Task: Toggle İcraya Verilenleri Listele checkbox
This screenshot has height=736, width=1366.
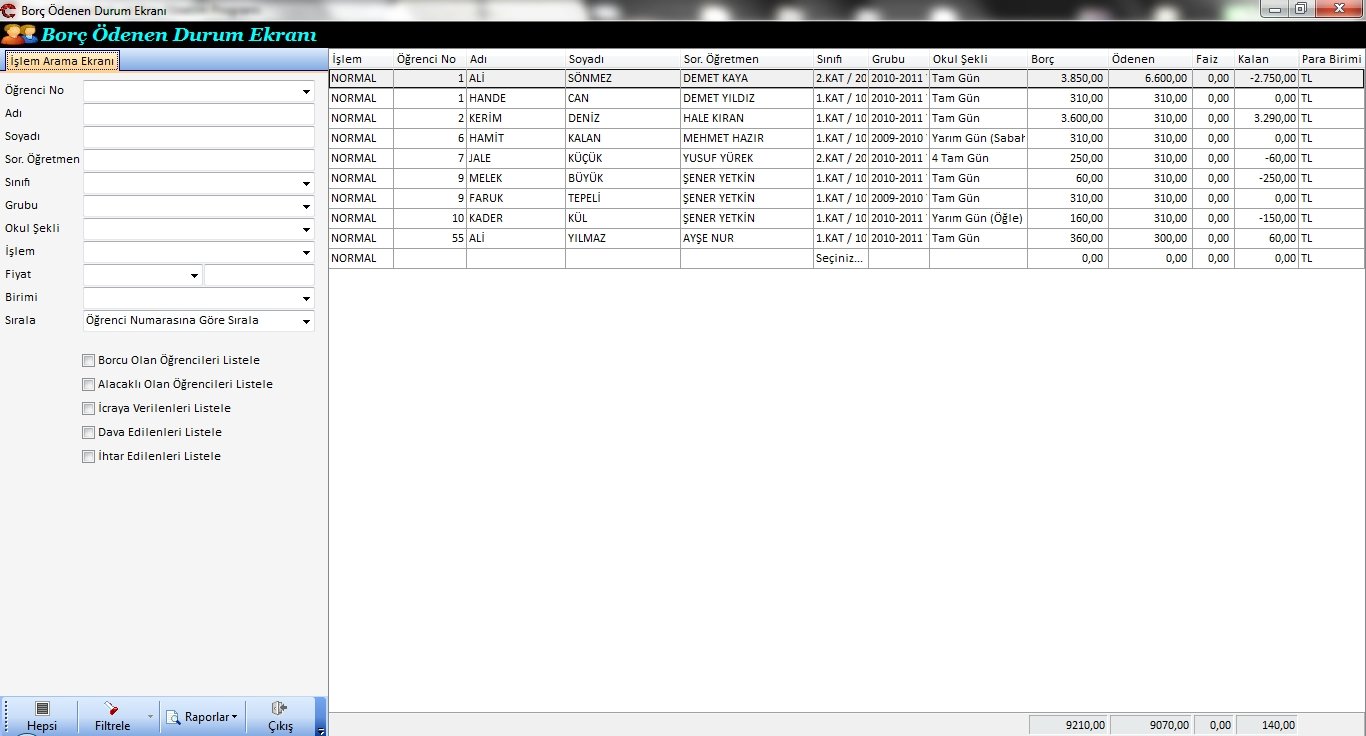Action: (89, 408)
